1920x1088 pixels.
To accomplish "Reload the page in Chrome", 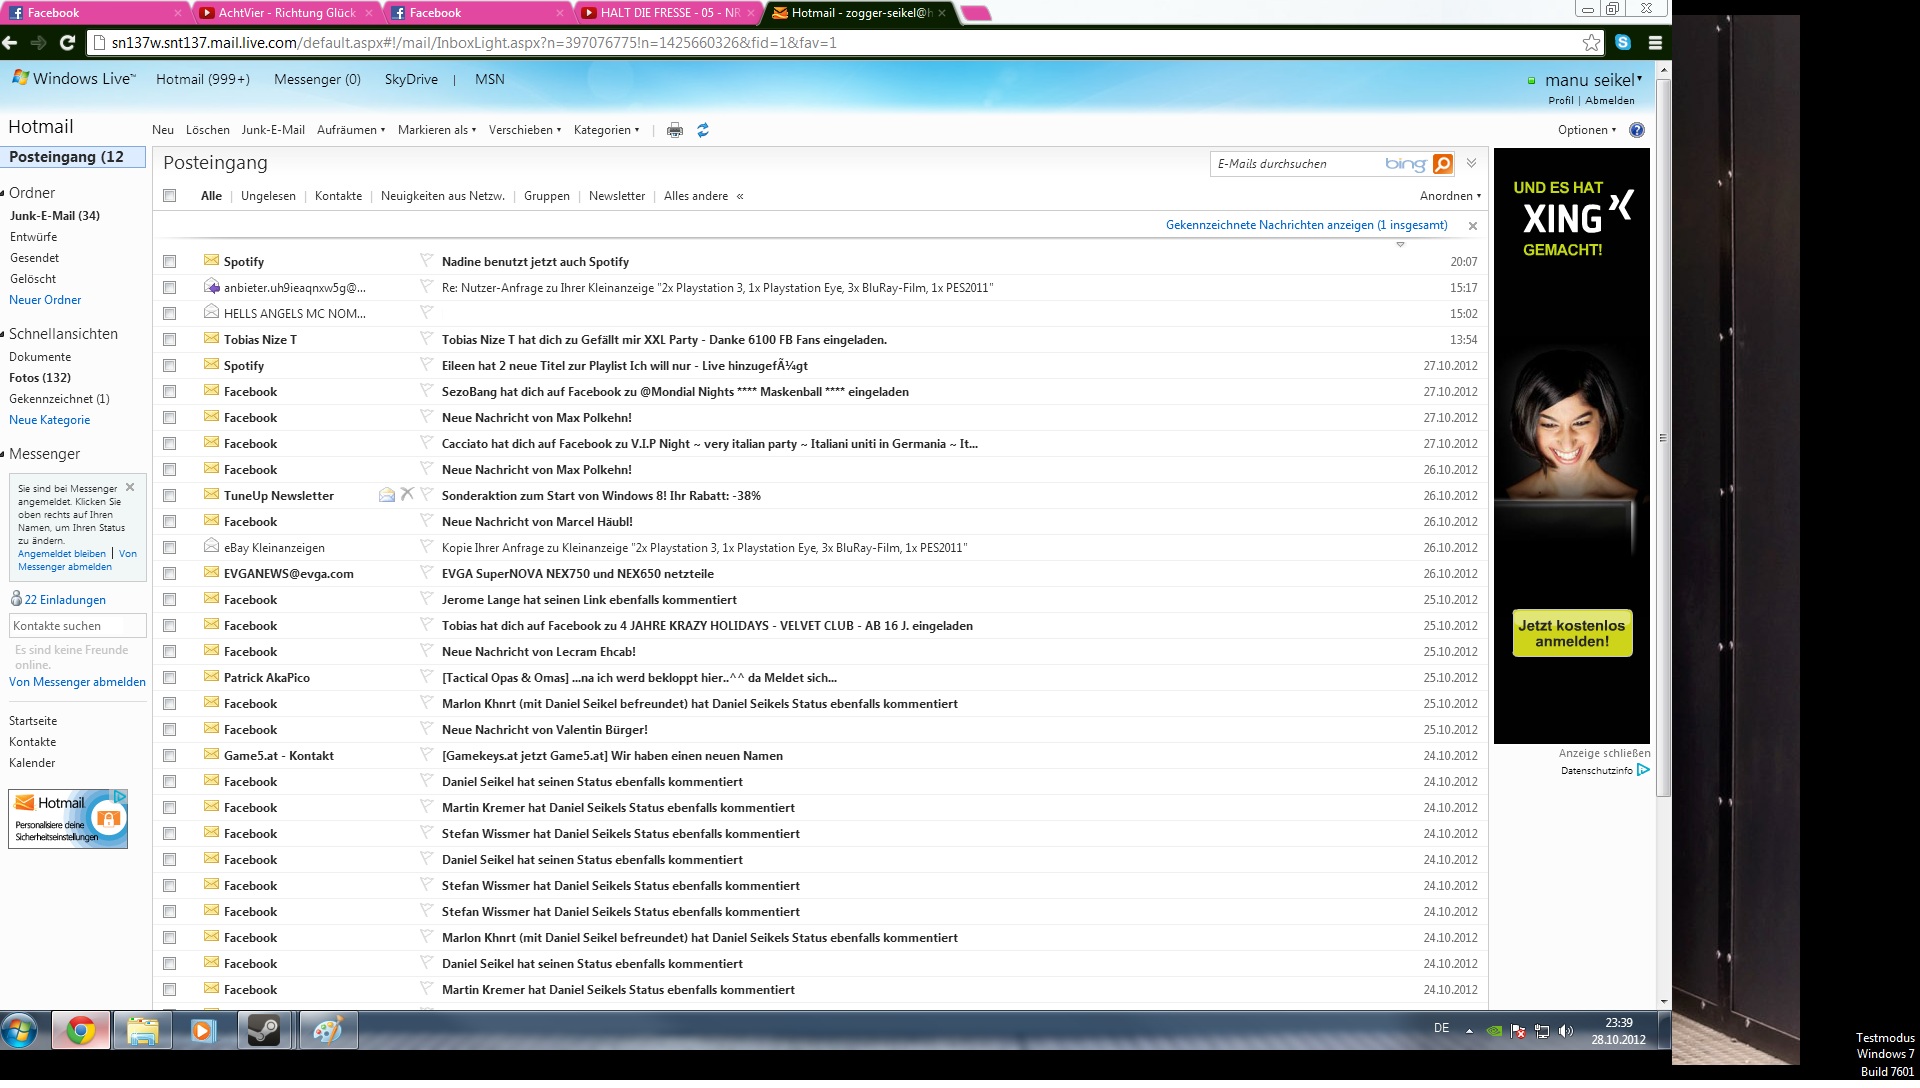I will click(x=68, y=43).
